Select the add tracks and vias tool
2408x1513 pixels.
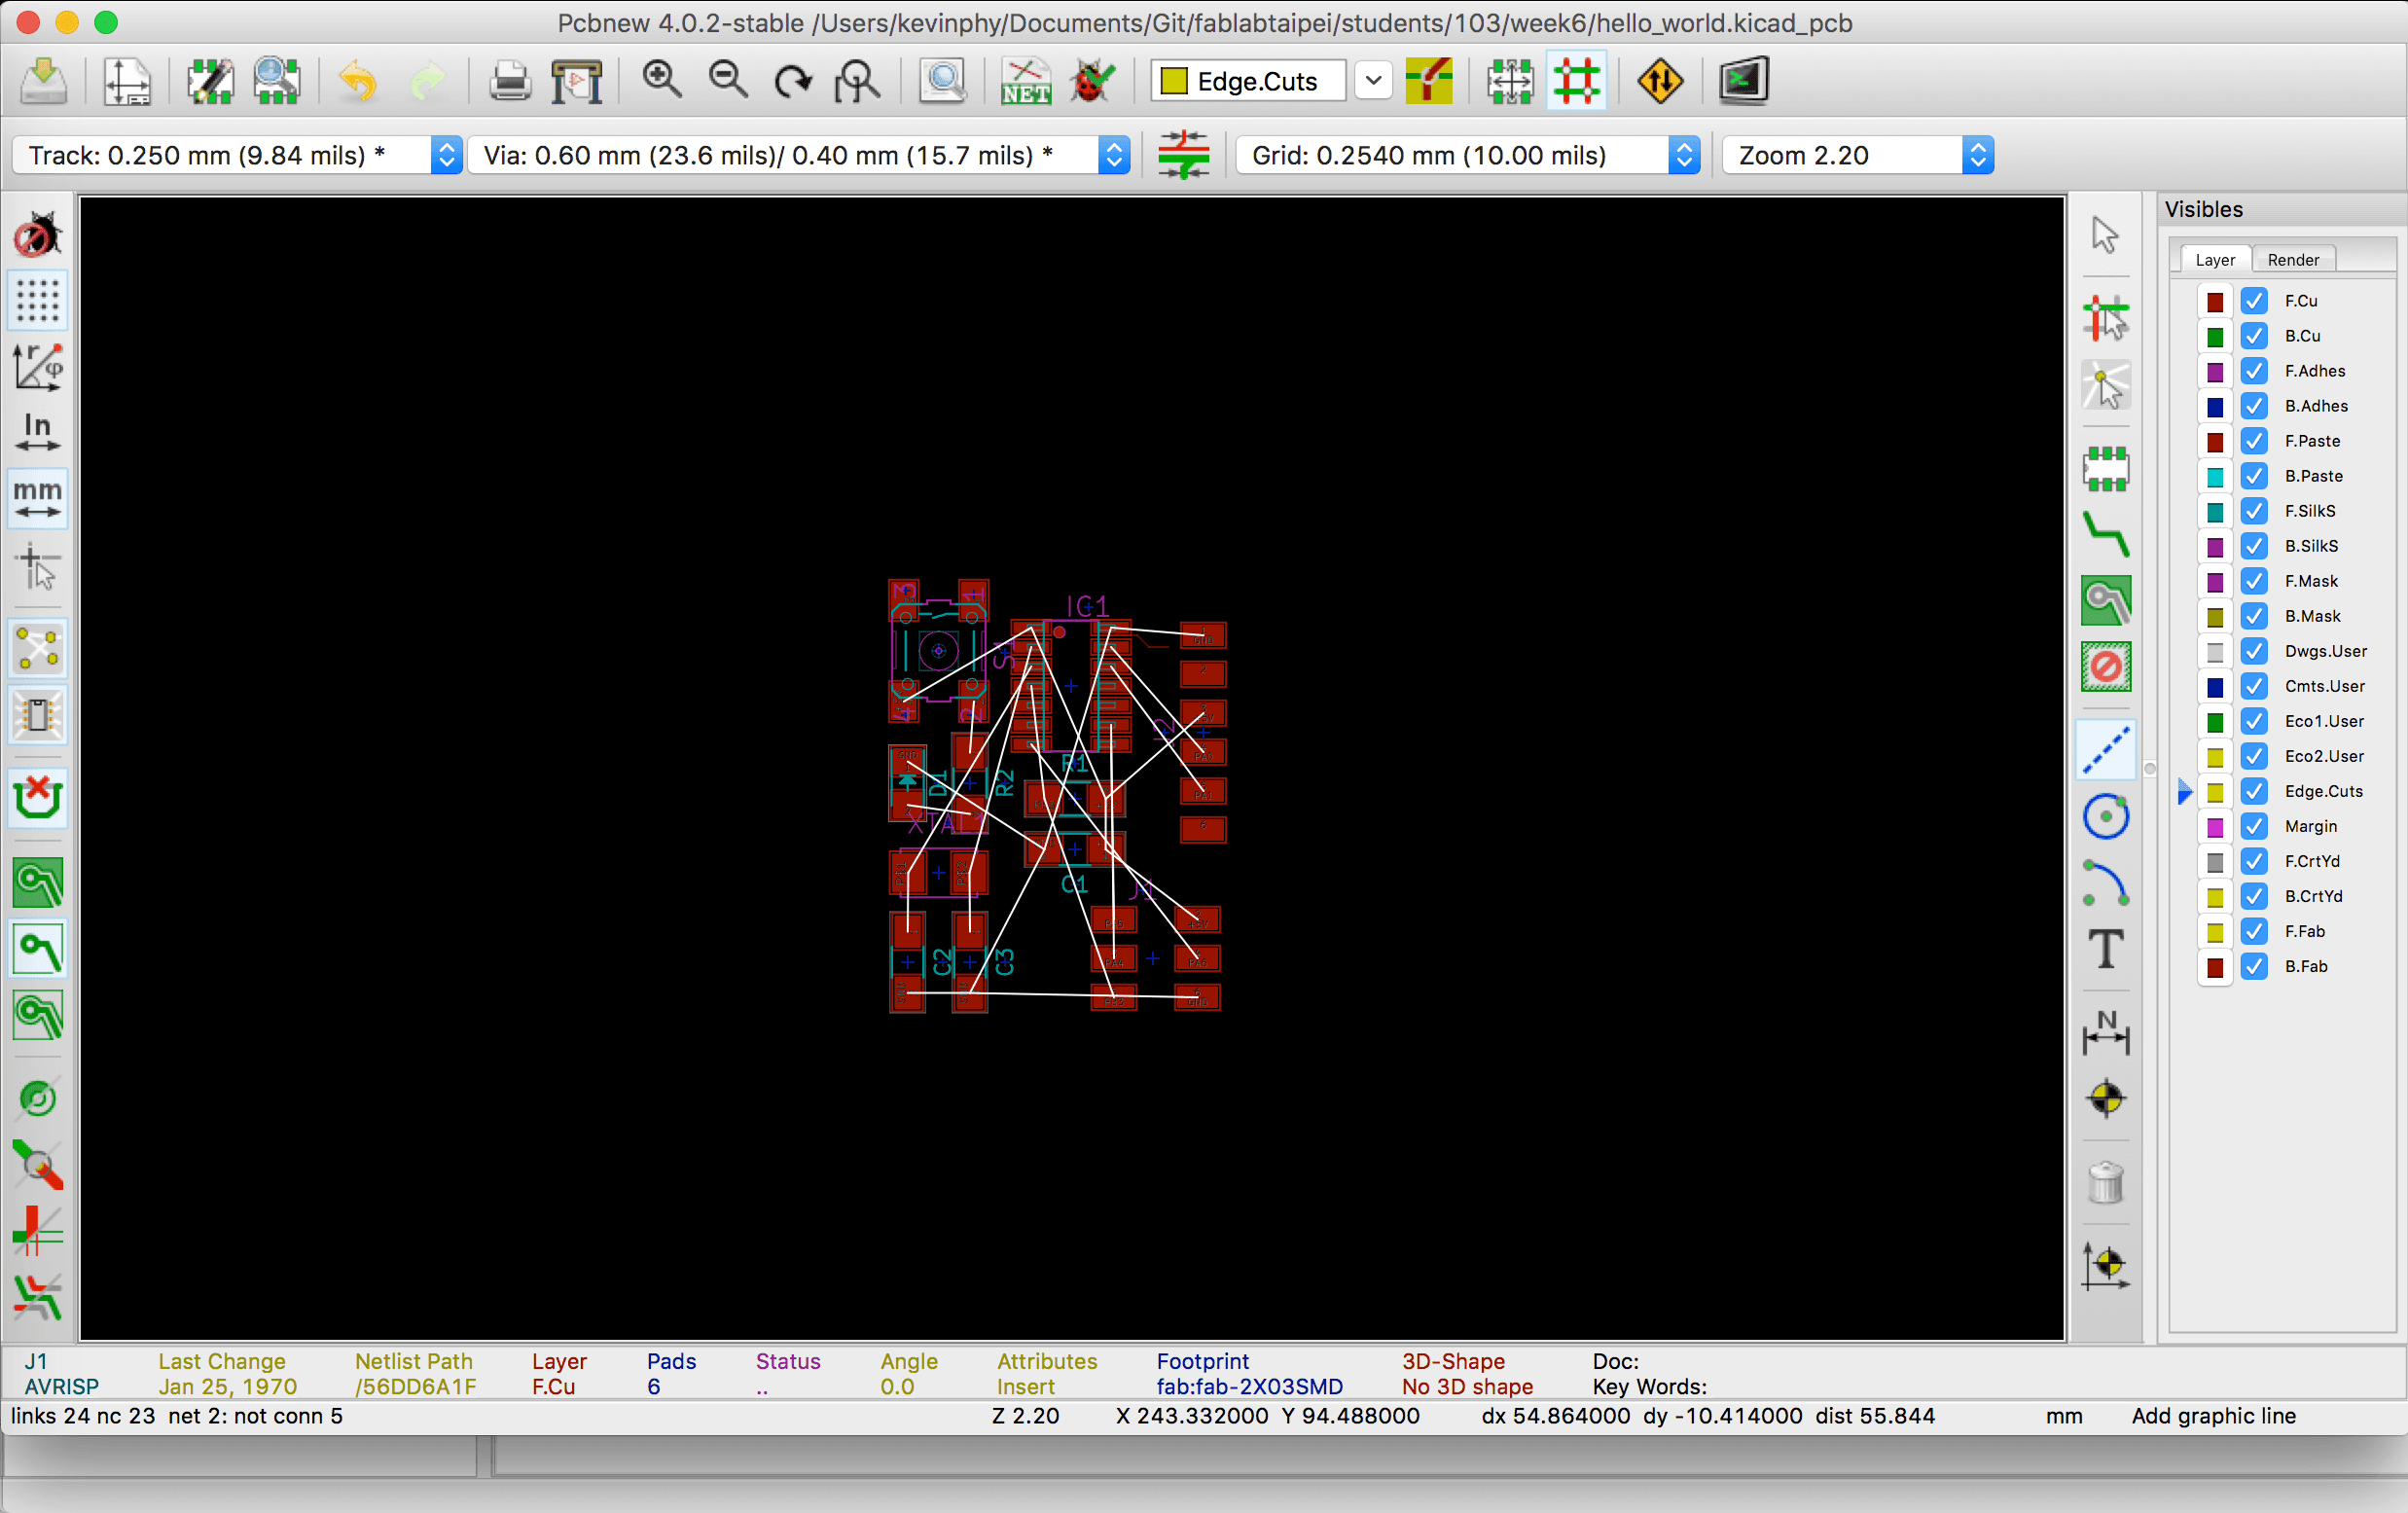click(x=2106, y=535)
